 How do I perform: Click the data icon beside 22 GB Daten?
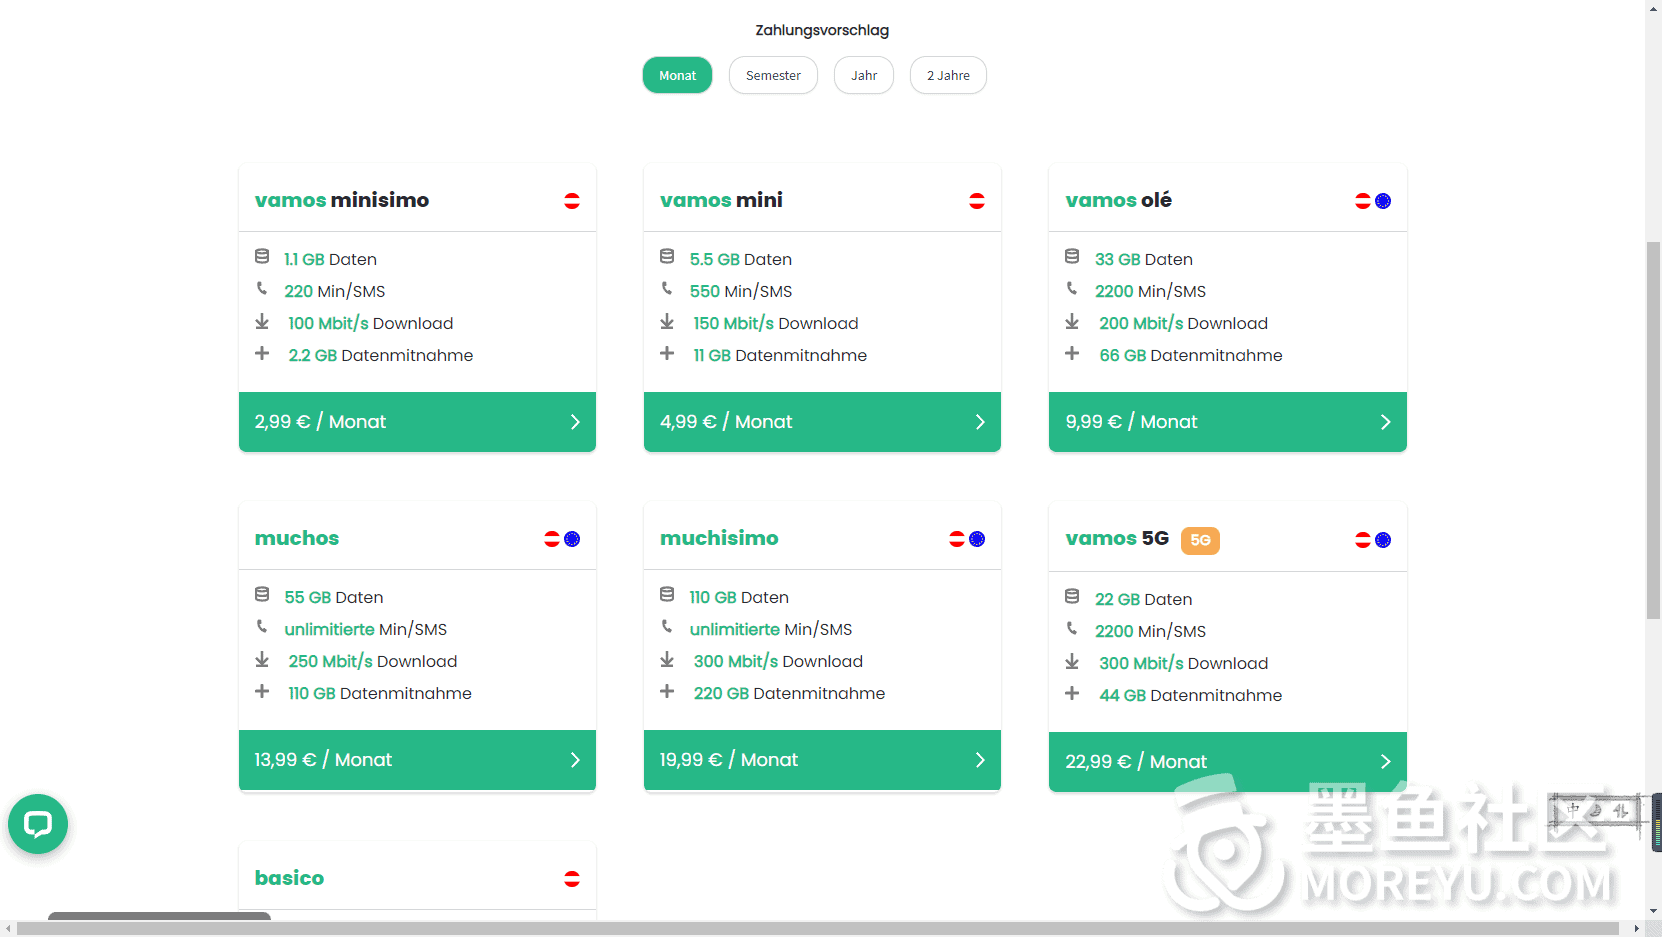click(x=1072, y=597)
